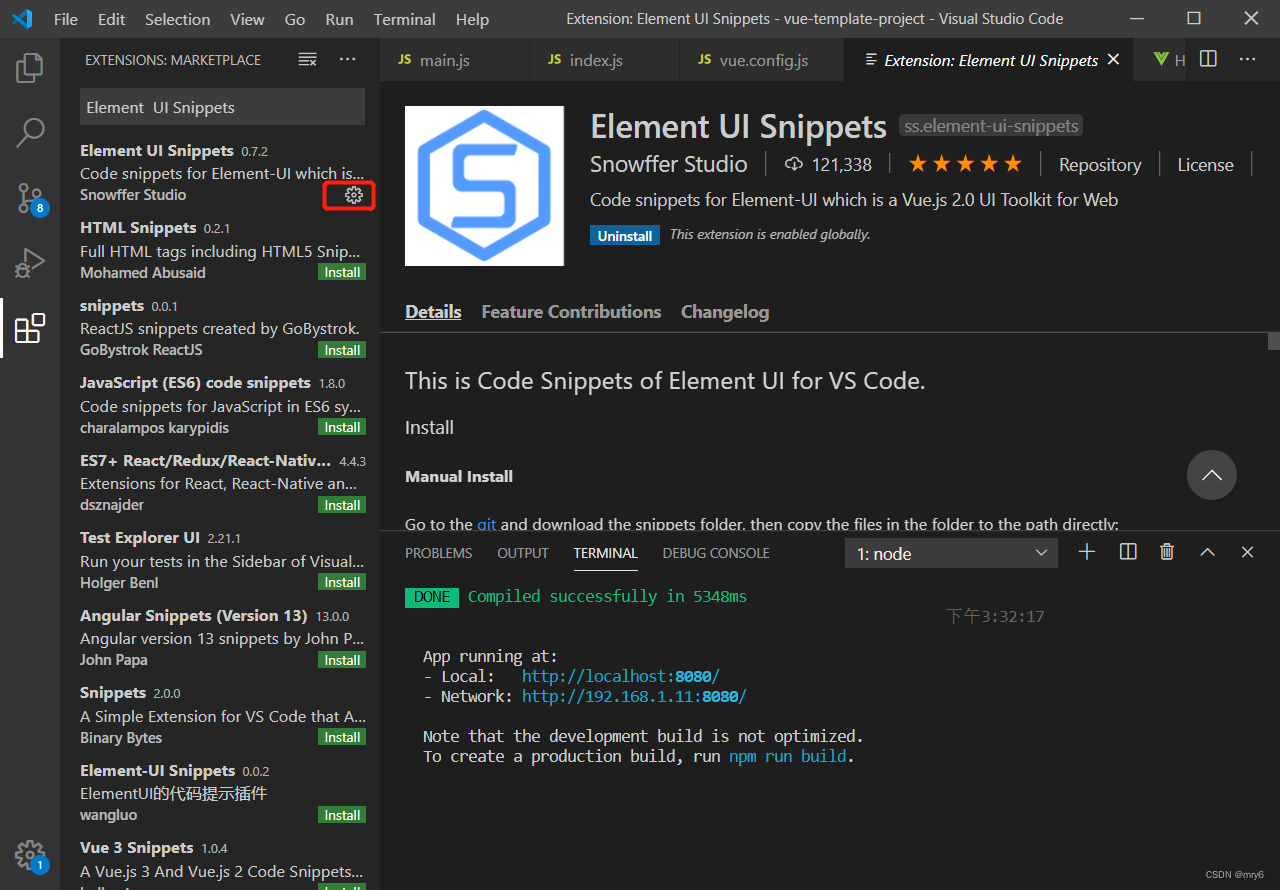Click the five-star rating of the extension
This screenshot has width=1280, height=890.
point(964,164)
